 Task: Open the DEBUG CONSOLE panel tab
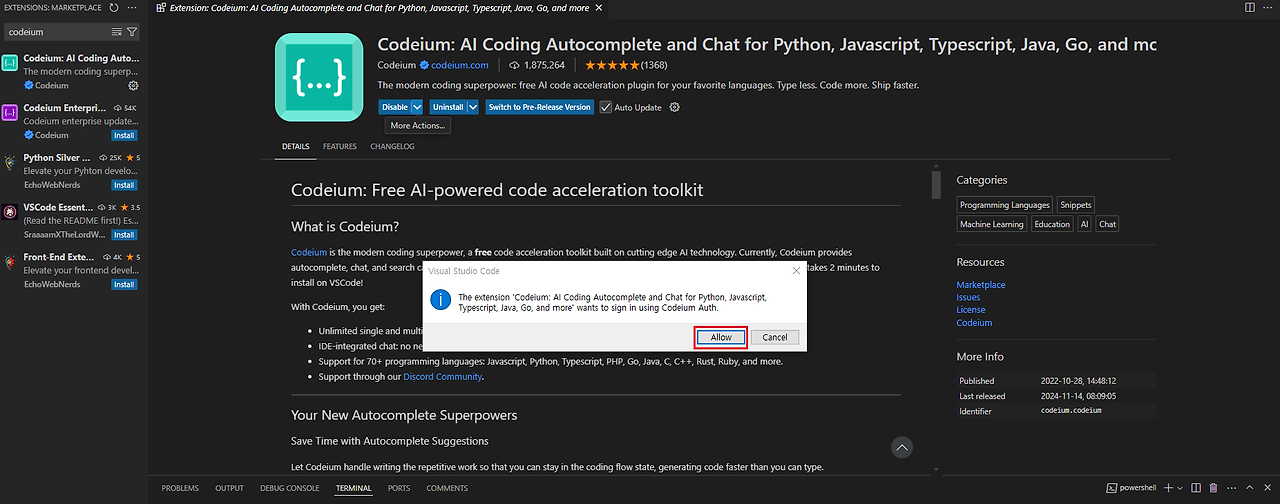coord(289,488)
